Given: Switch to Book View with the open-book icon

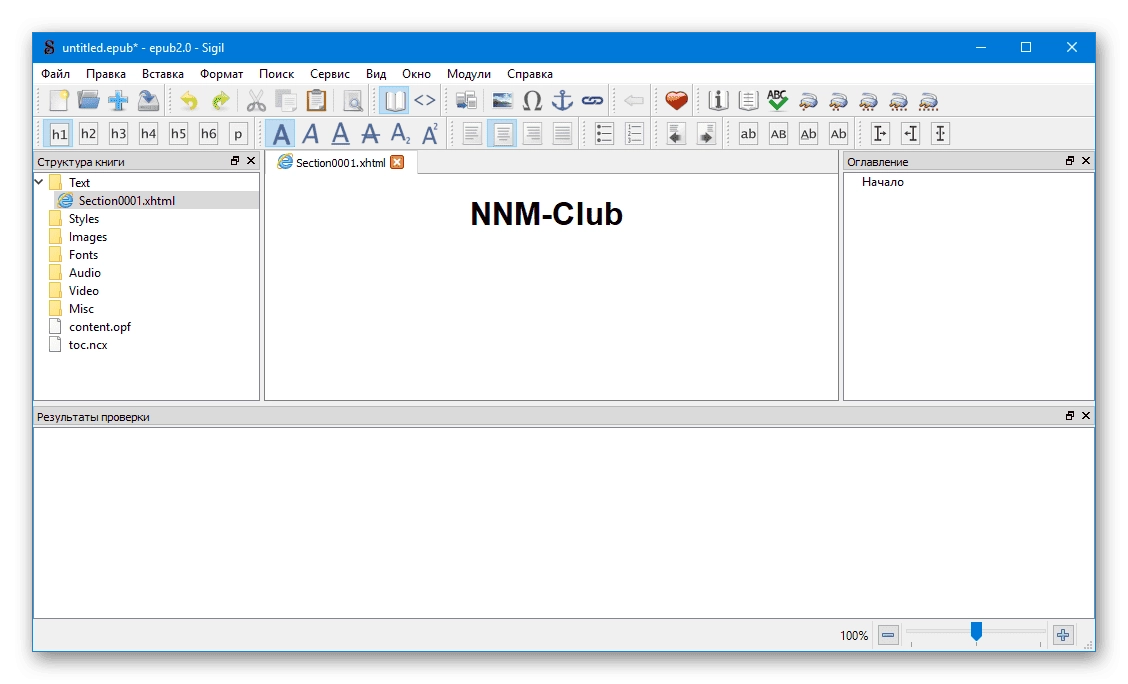Looking at the screenshot, I should 394,101.
